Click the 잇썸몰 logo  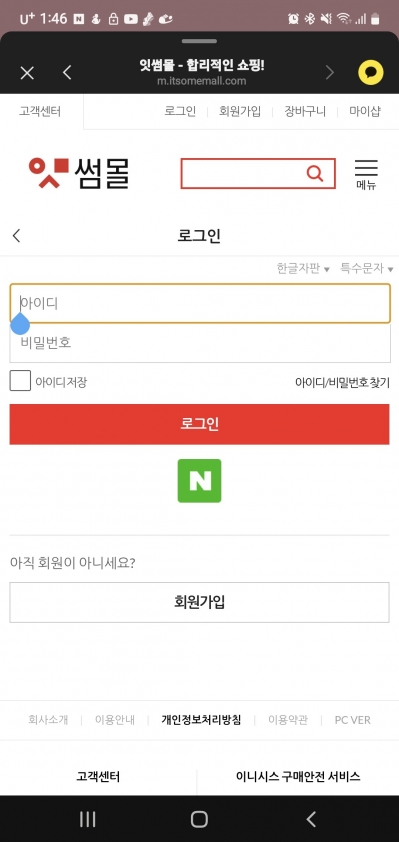click(79, 173)
